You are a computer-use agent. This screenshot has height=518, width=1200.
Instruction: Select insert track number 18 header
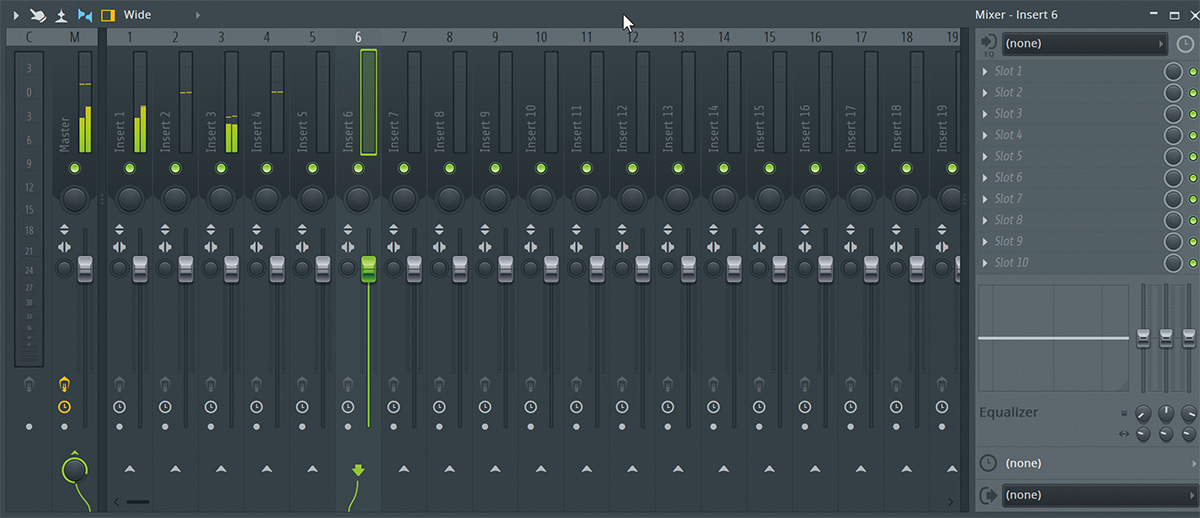(906, 37)
